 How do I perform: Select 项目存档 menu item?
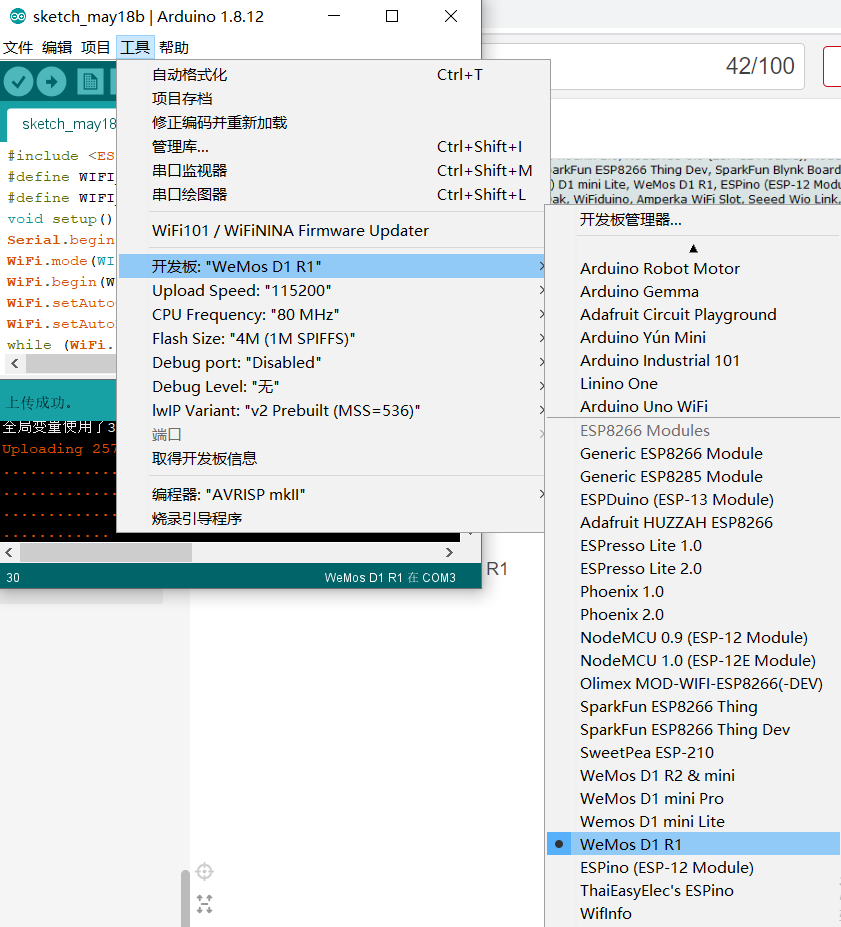coord(331,99)
